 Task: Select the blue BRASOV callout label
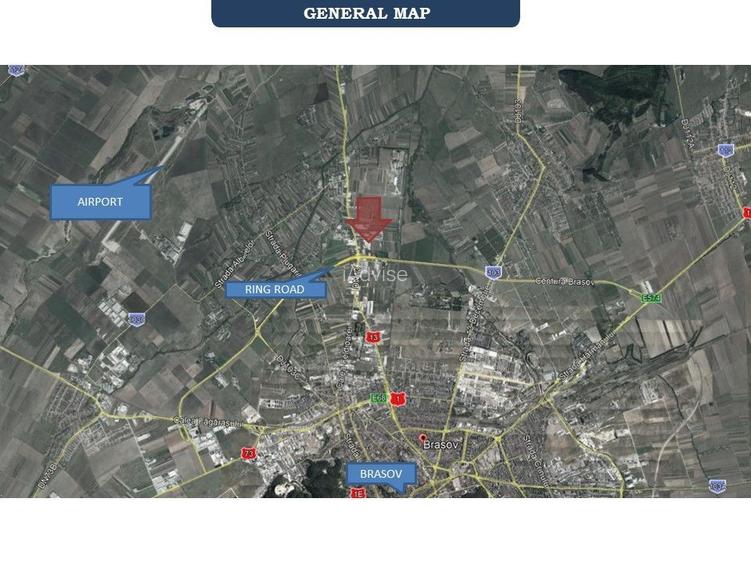point(380,476)
